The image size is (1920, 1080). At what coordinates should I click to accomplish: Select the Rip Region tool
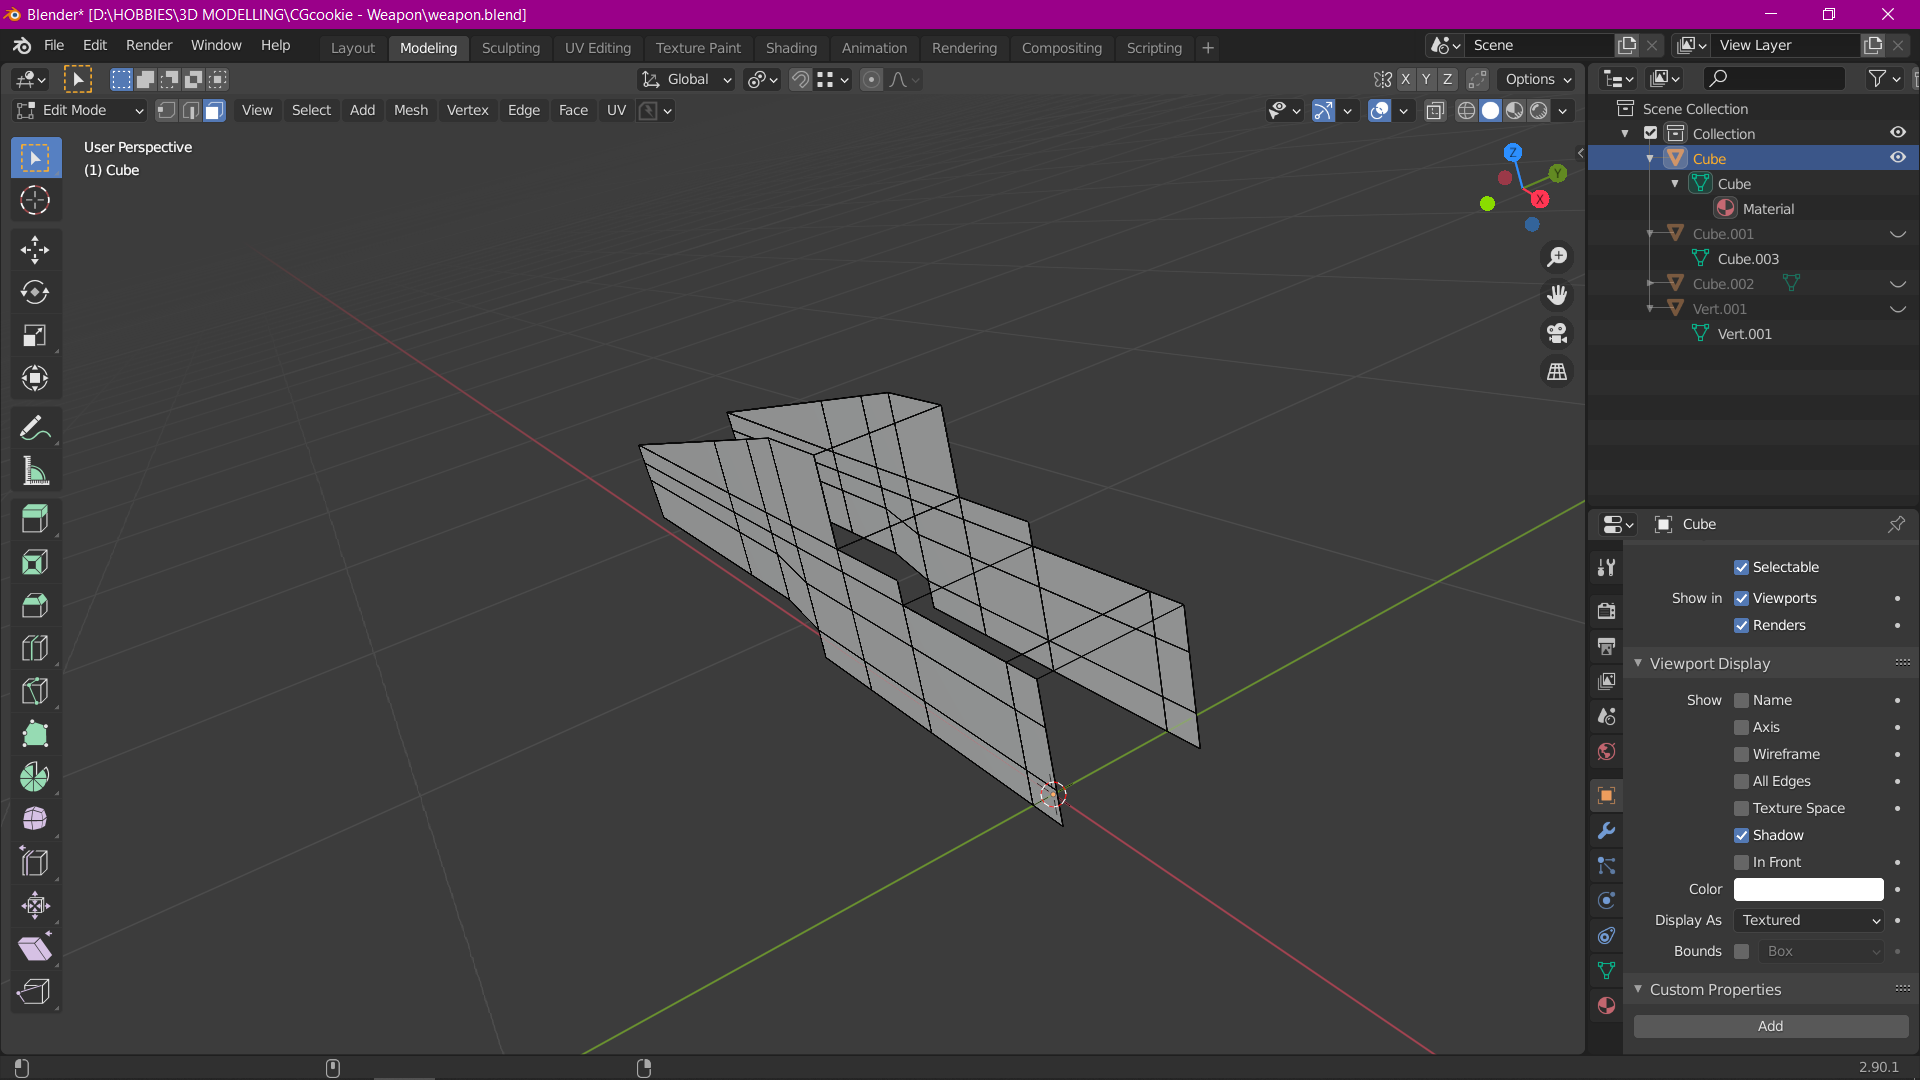35,992
